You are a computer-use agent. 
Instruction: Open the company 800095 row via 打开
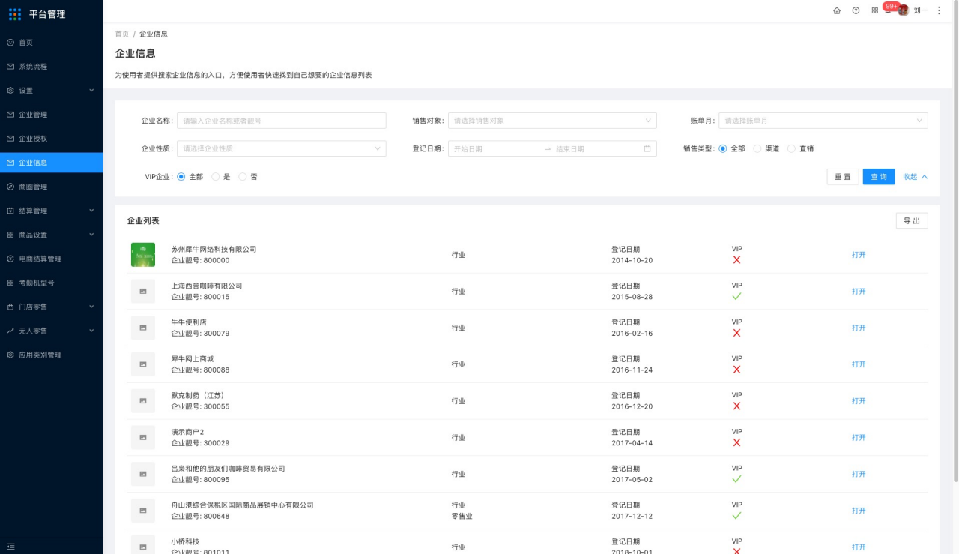[859, 474]
